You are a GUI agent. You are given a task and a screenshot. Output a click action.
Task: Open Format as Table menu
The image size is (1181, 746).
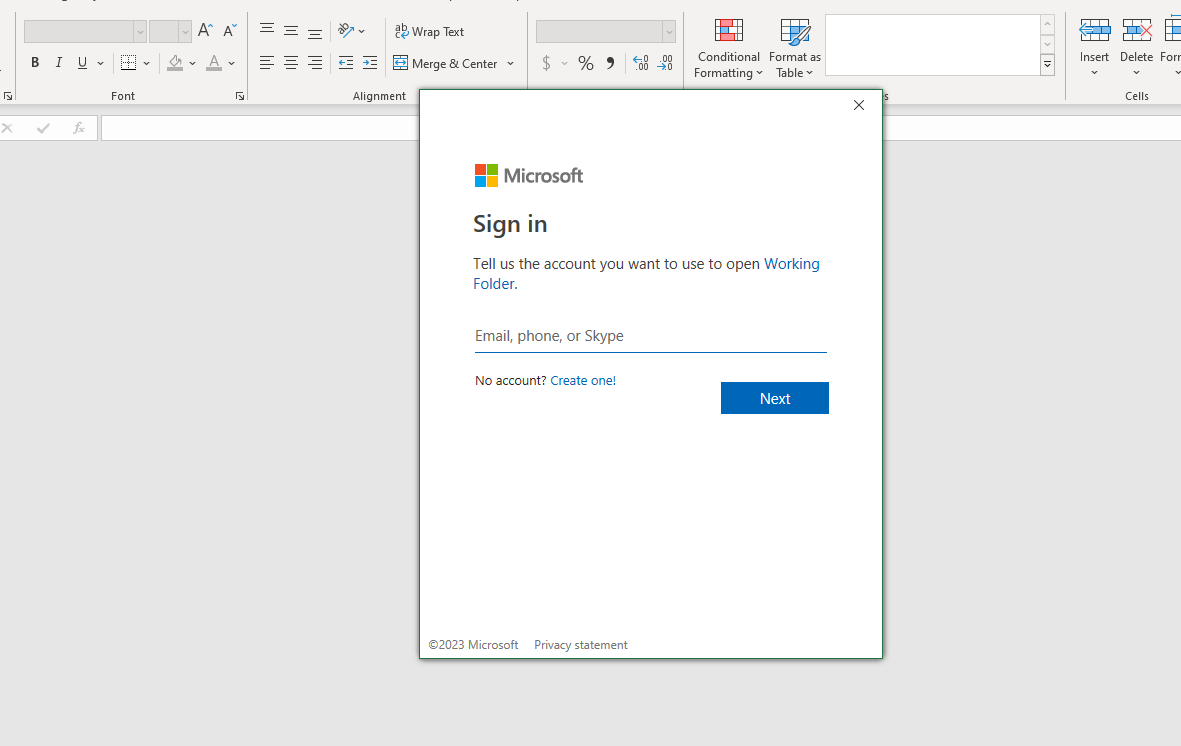tap(795, 48)
